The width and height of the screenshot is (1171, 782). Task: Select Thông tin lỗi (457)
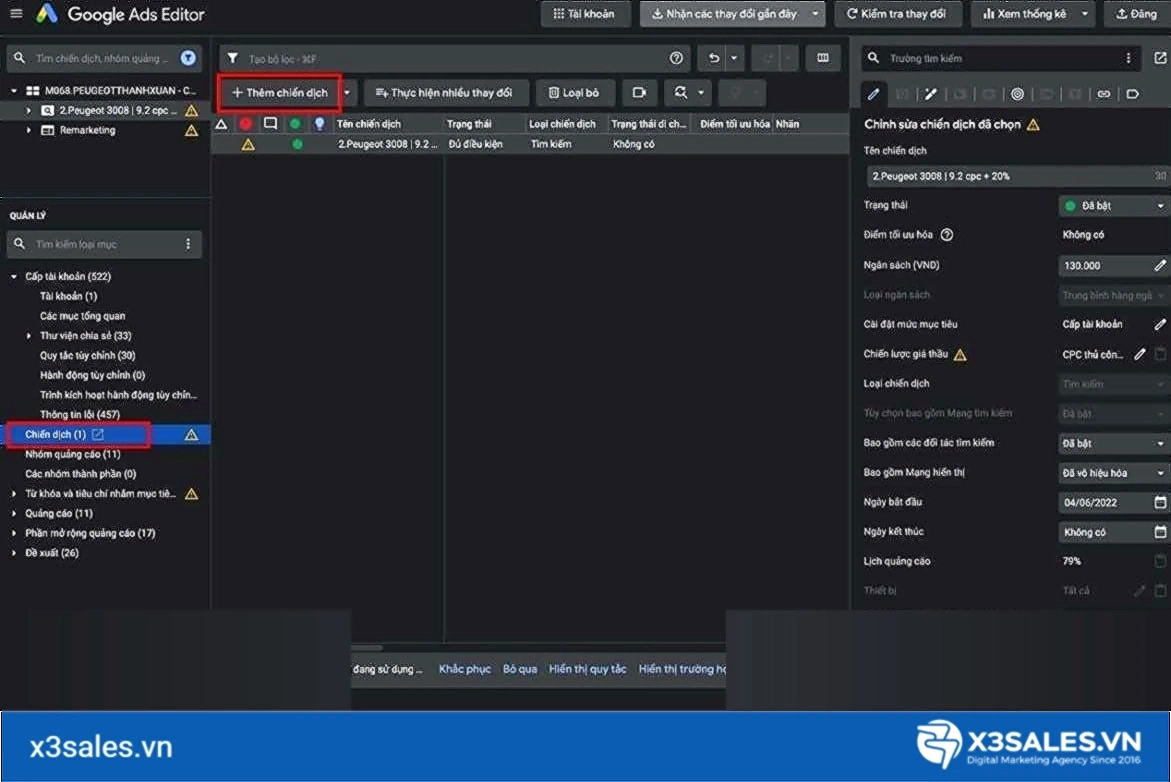80,415
